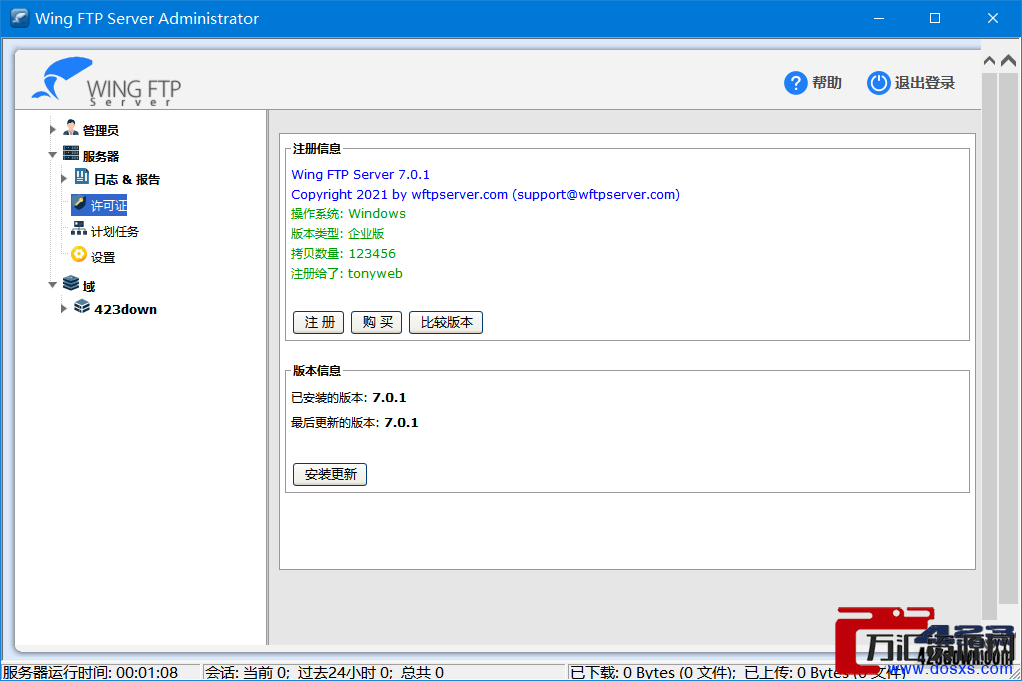The width and height of the screenshot is (1022, 681).
Task: Click the 管理员 person icon
Action: pyautogui.click(x=71, y=128)
